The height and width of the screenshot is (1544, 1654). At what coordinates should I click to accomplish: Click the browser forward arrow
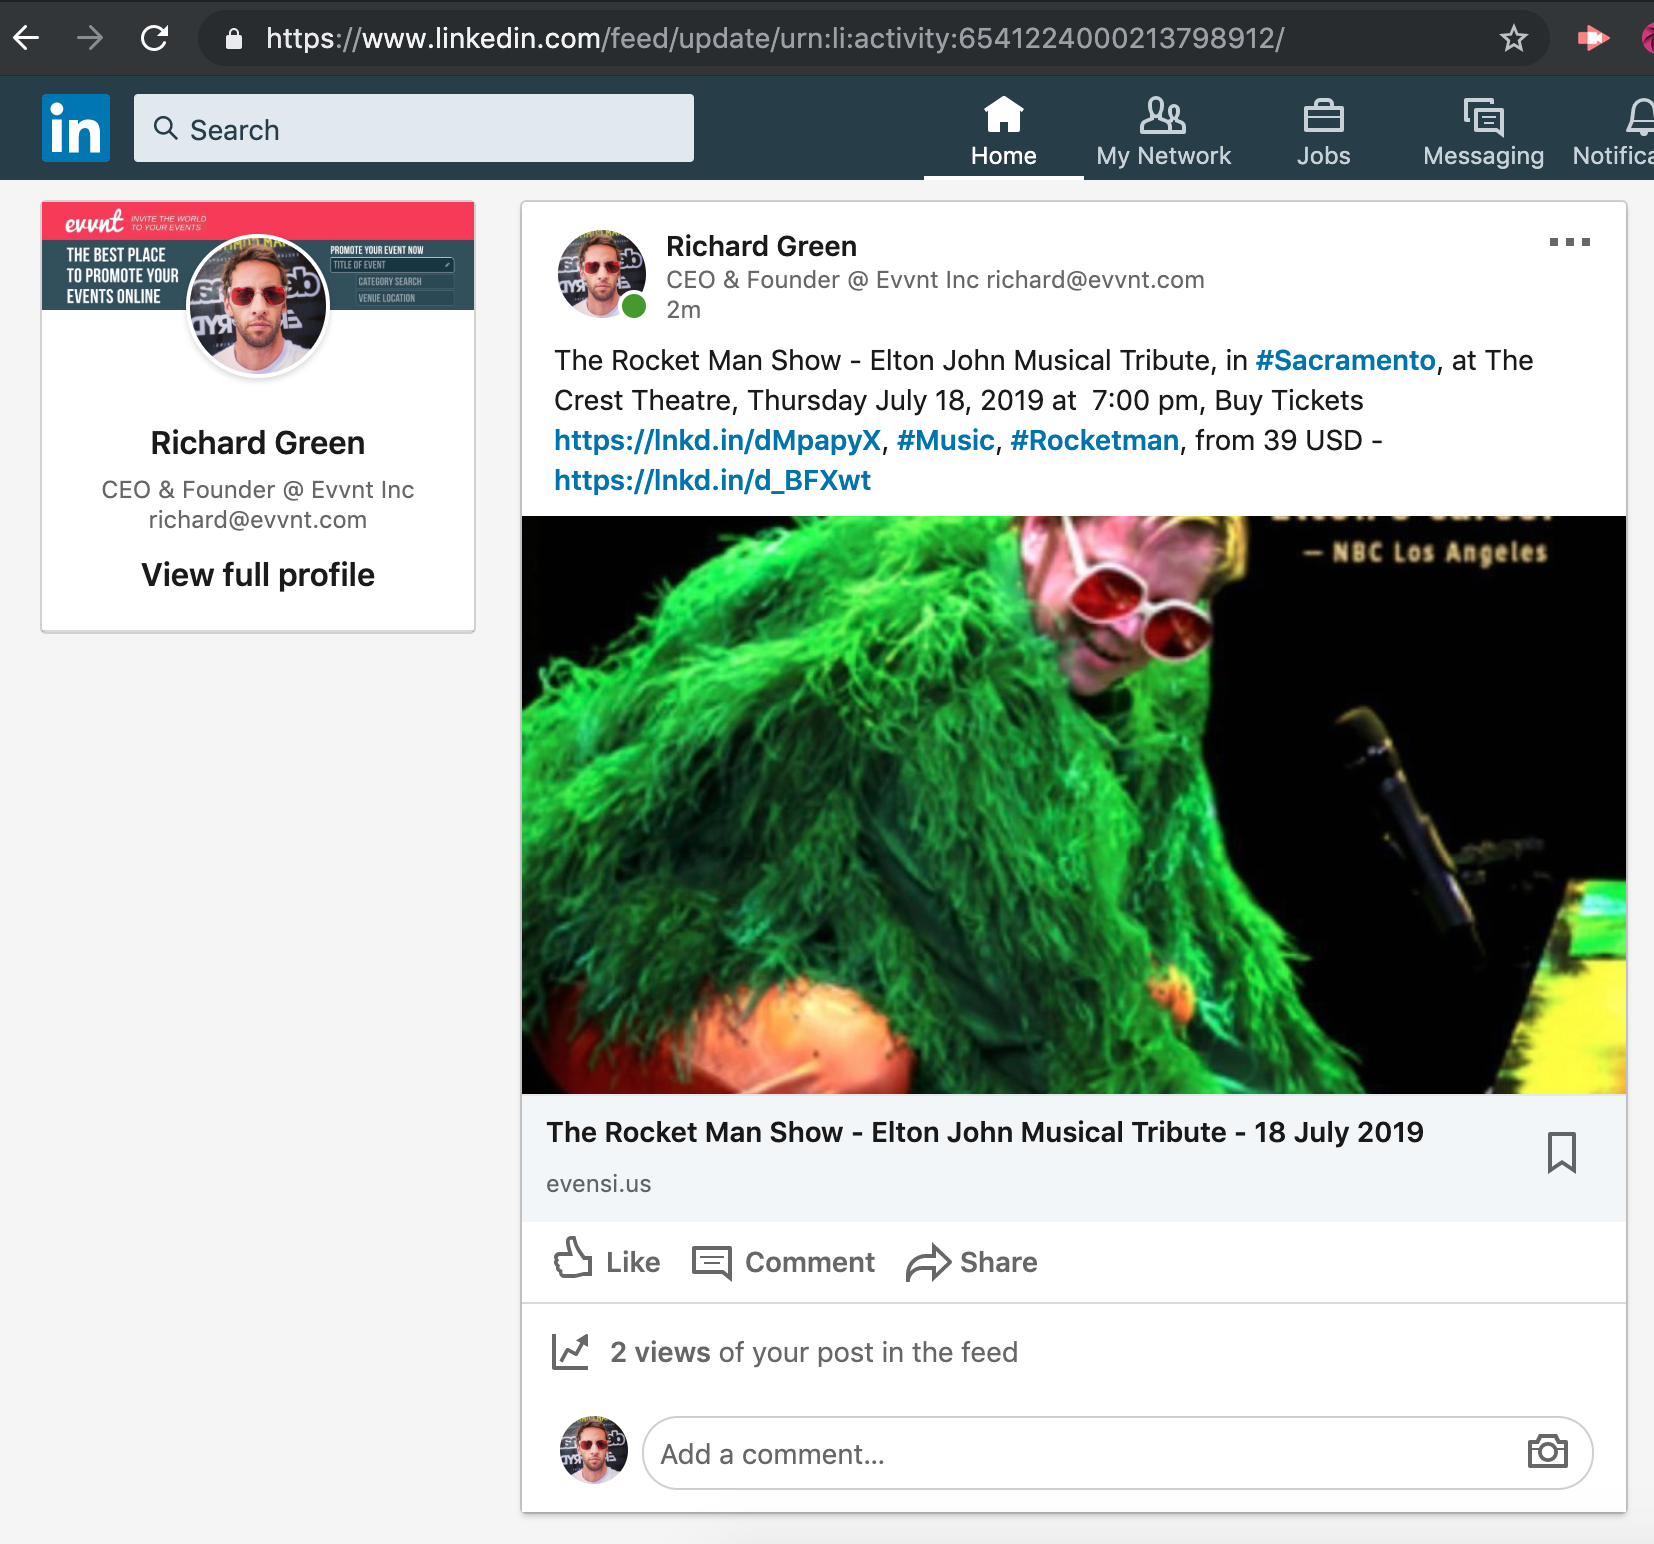pyautogui.click(x=90, y=39)
